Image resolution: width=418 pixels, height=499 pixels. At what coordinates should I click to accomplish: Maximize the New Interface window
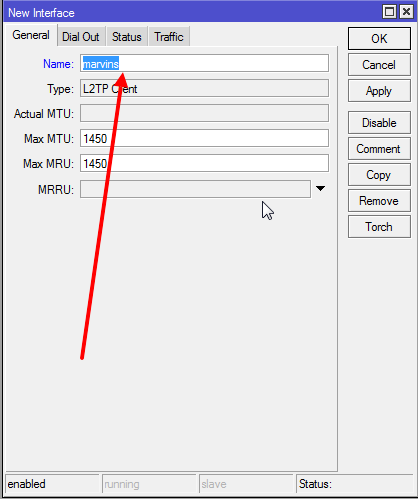click(x=389, y=12)
